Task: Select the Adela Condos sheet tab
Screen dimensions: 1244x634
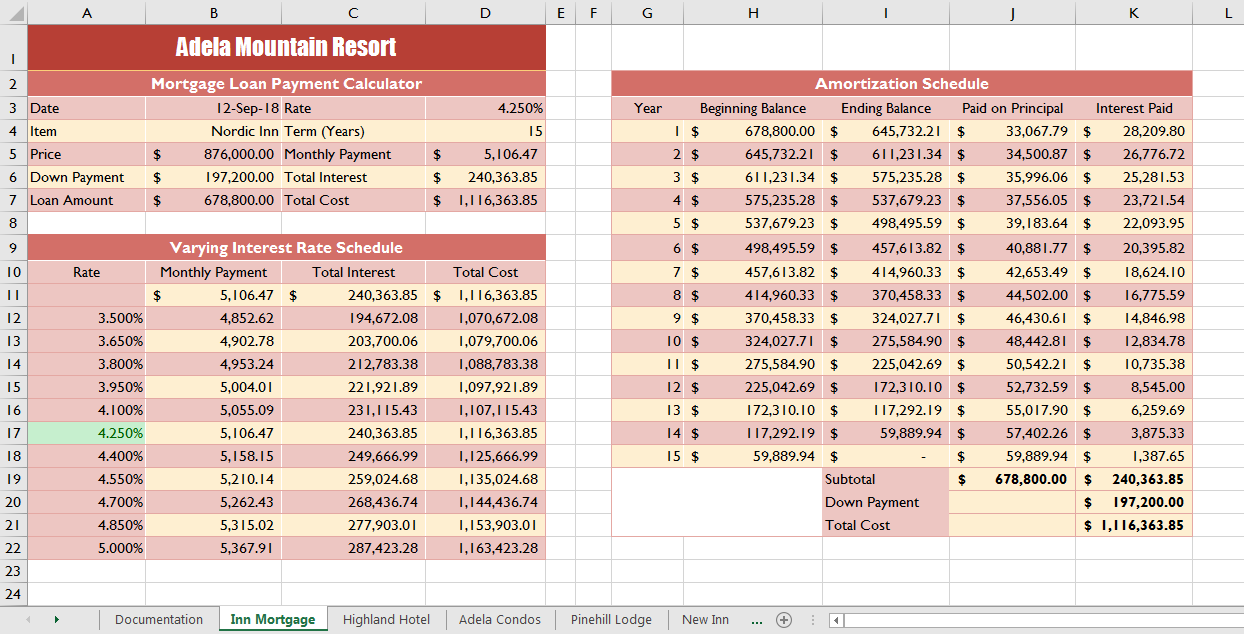Action: [499, 620]
